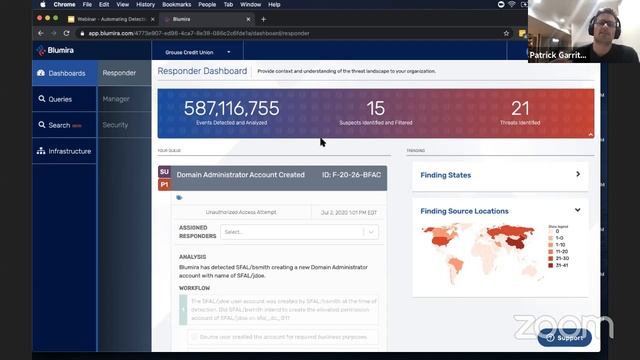The height and width of the screenshot is (360, 640).
Task: Click the Support button
Action: [564, 338]
